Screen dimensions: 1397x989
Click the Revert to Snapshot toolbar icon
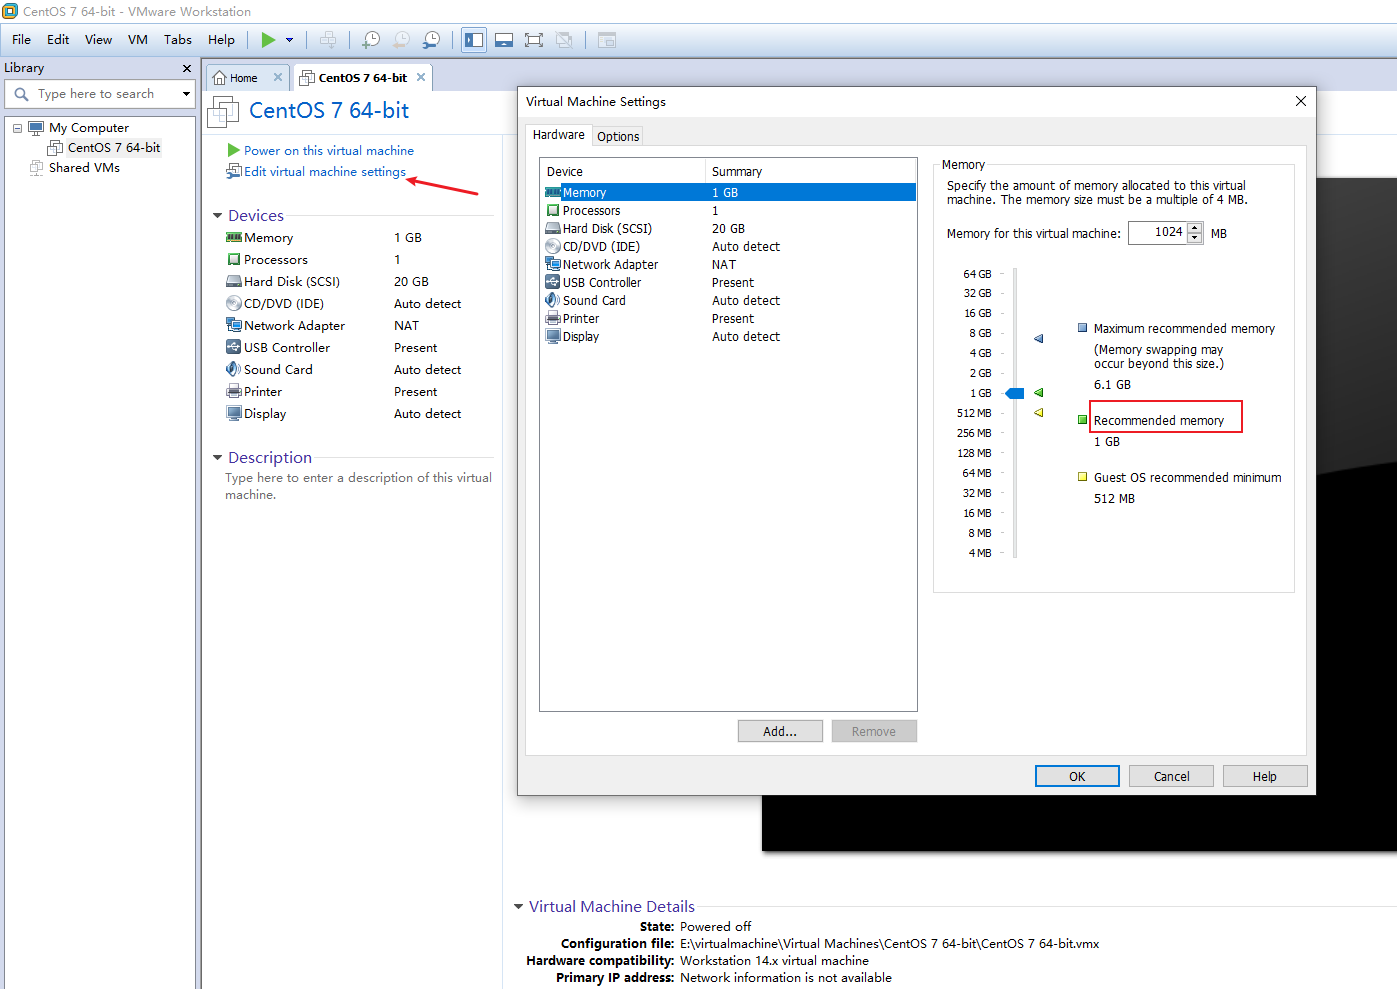coord(401,40)
